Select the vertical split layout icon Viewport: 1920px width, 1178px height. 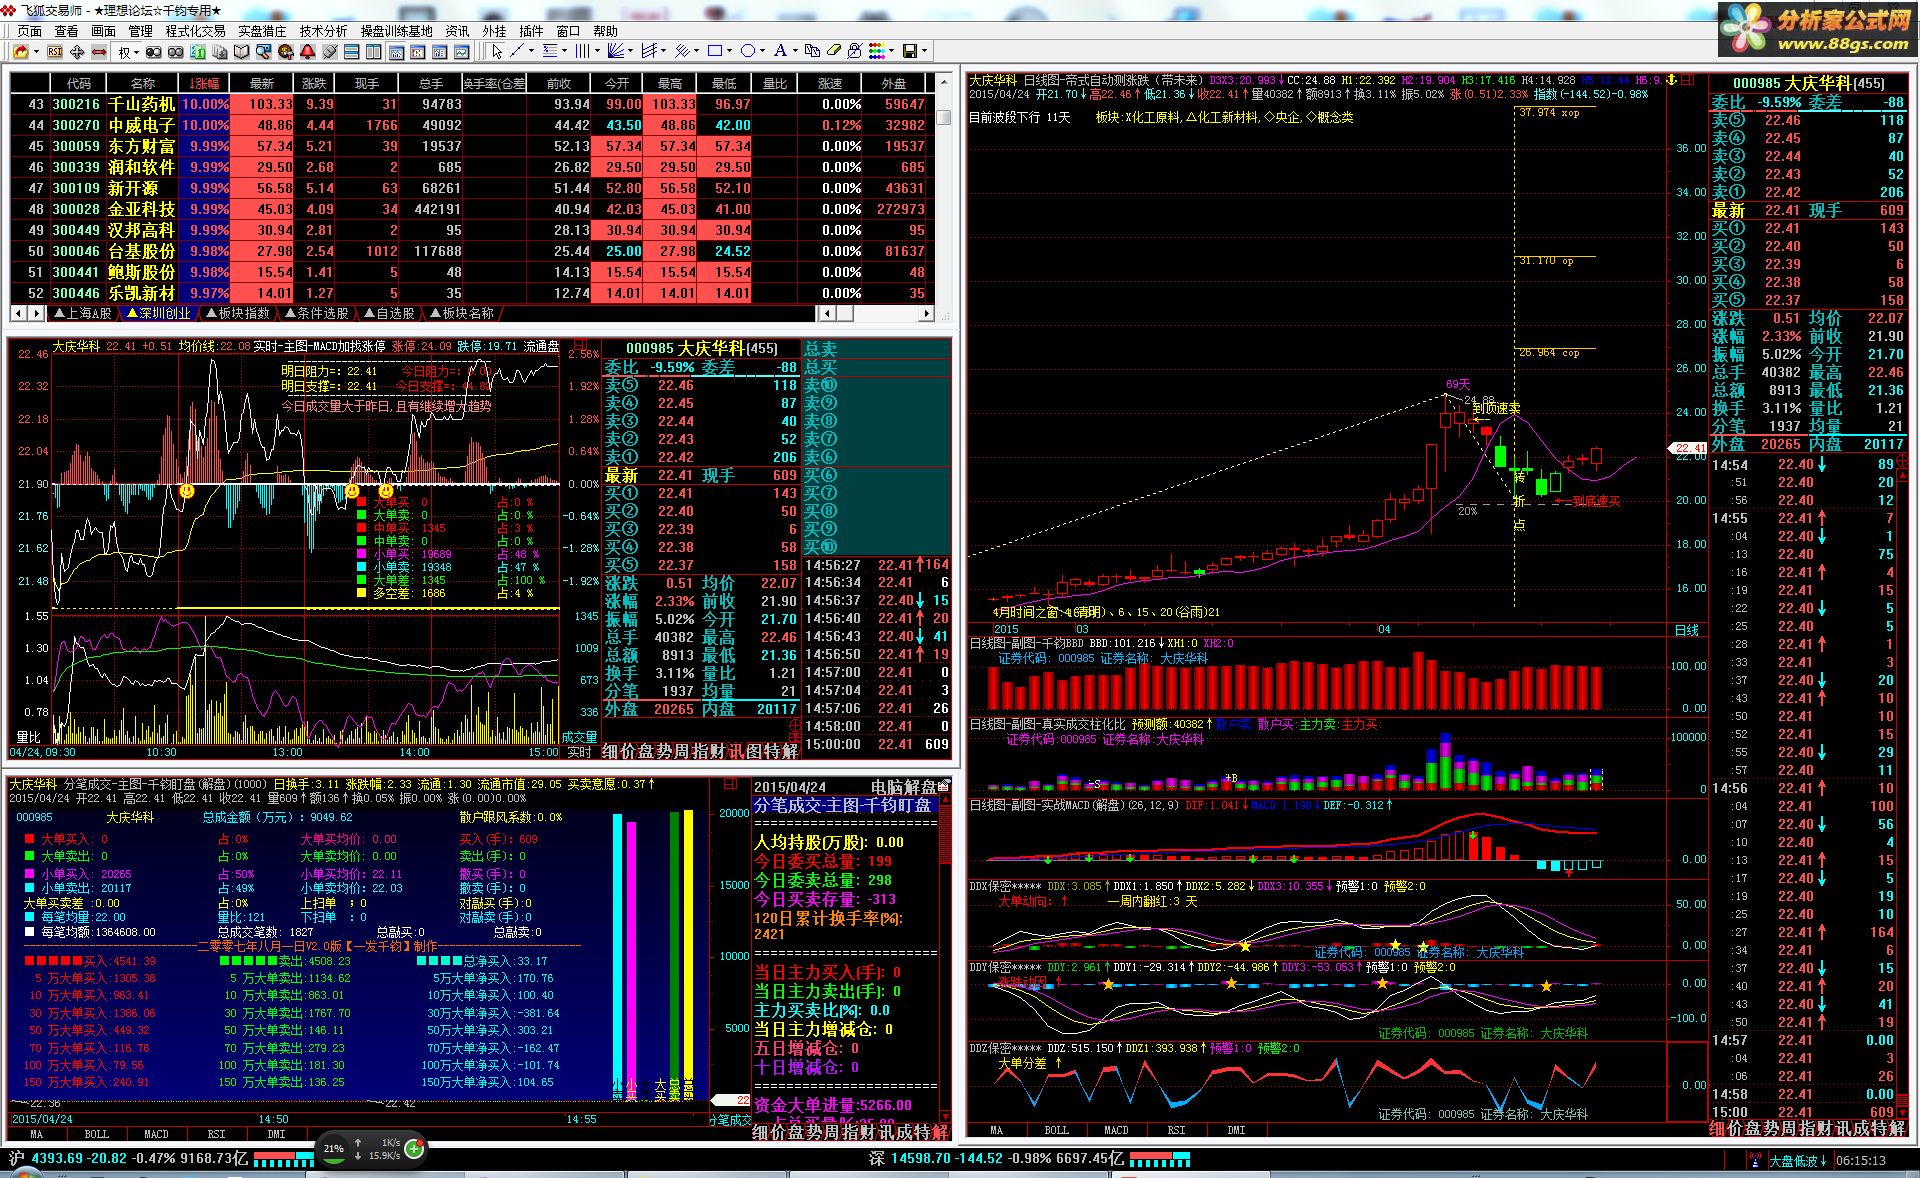pyautogui.click(x=373, y=52)
